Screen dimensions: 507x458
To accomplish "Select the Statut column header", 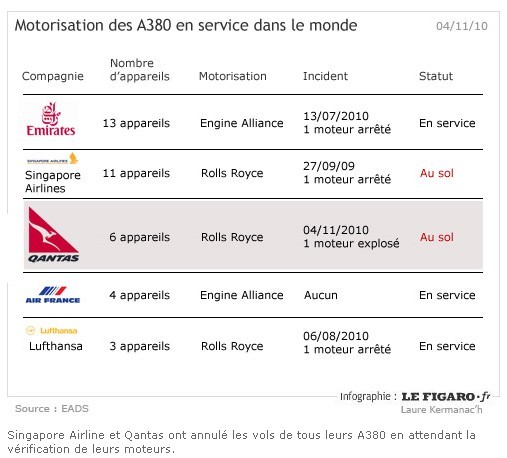I will click(x=436, y=76).
